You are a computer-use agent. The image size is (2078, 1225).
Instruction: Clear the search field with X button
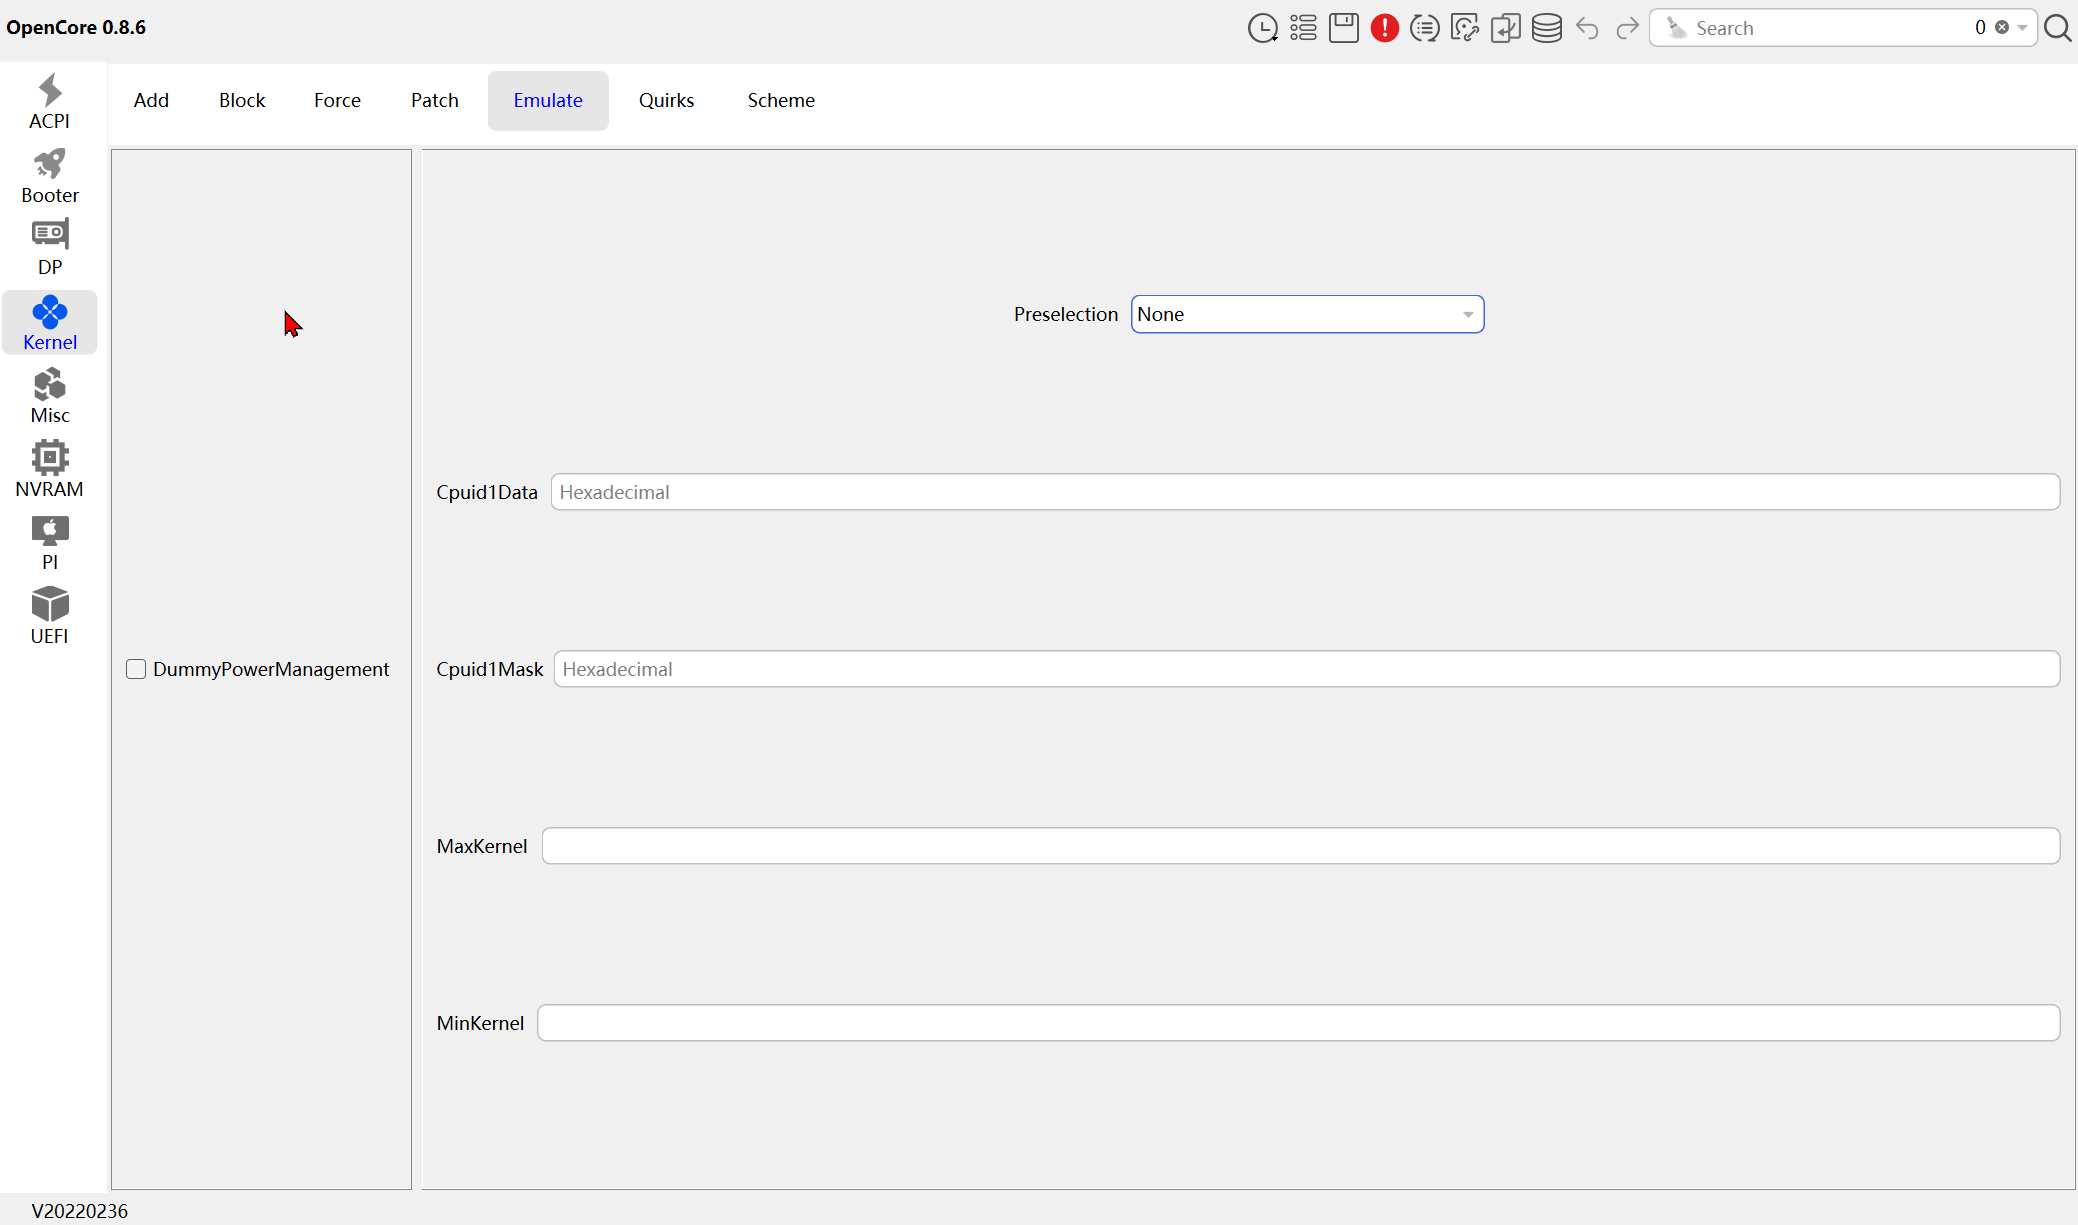[2002, 28]
